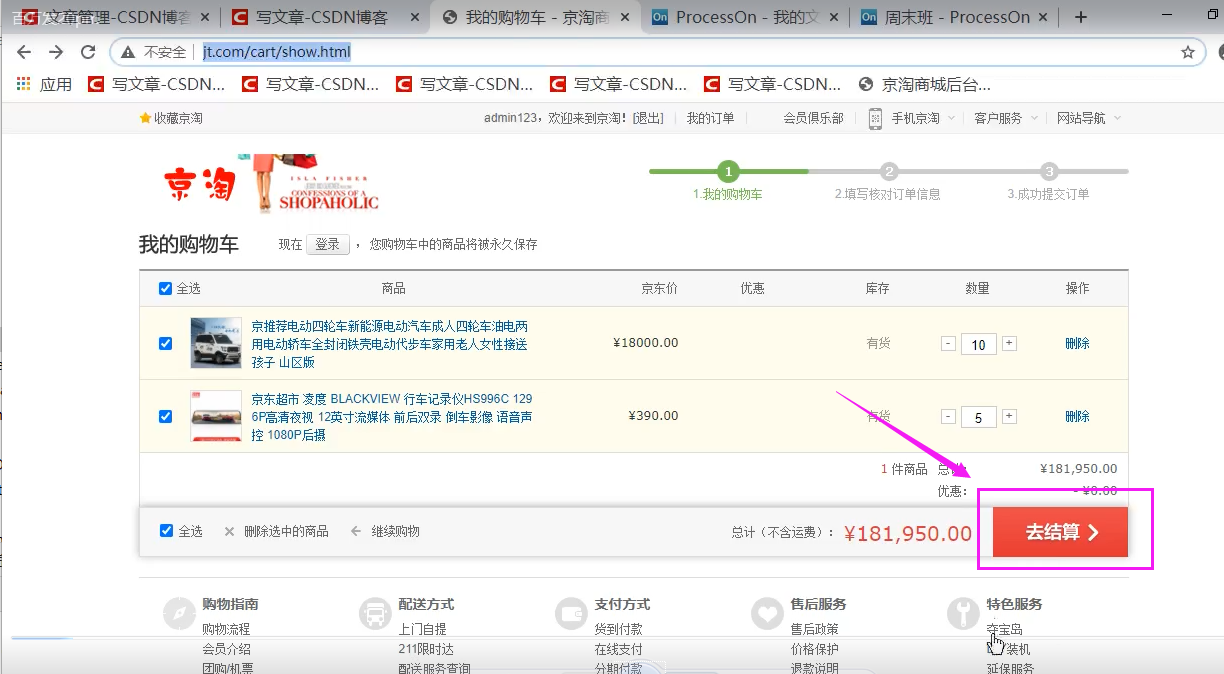Reload the shopping cart page
The width and height of the screenshot is (1224, 674).
click(x=88, y=52)
